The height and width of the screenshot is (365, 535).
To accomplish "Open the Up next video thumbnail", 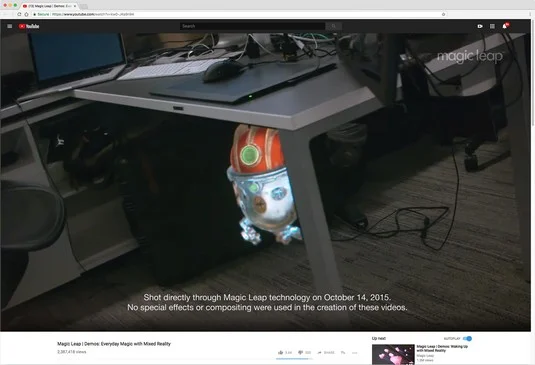I will [393, 354].
